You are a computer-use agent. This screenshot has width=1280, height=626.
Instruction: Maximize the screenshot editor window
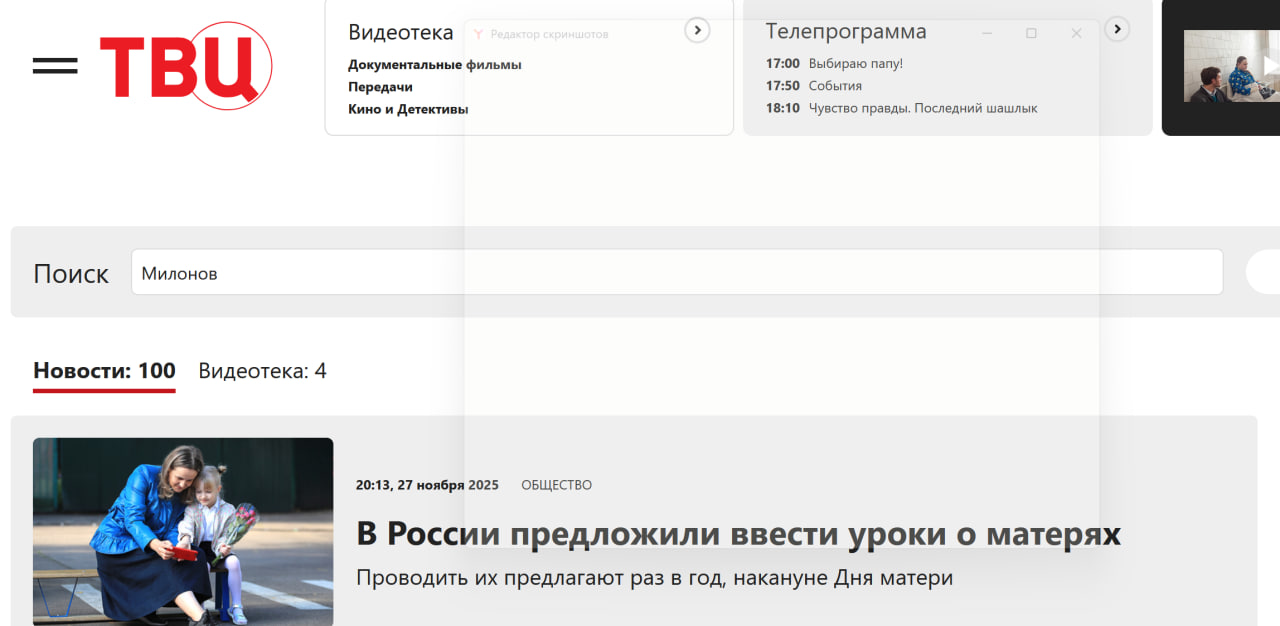tap(1031, 33)
